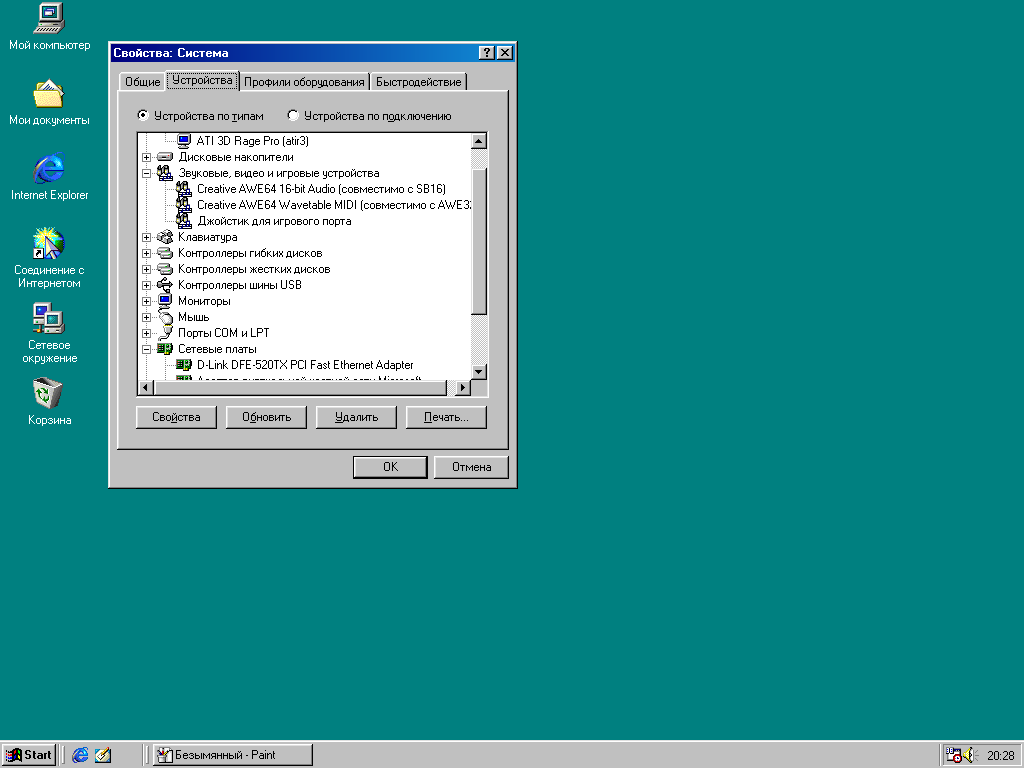This screenshot has width=1024, height=768.
Task: Click the question mark help button
Action: [487, 53]
